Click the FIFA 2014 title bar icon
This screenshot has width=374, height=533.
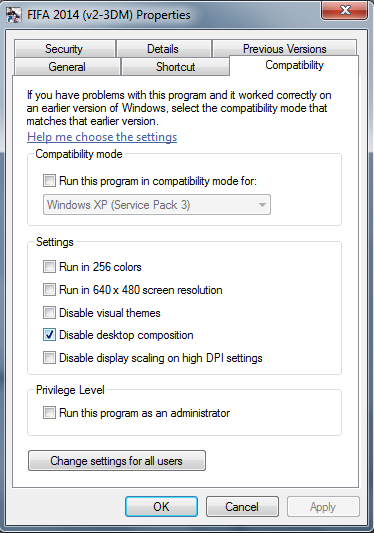[x=14, y=15]
